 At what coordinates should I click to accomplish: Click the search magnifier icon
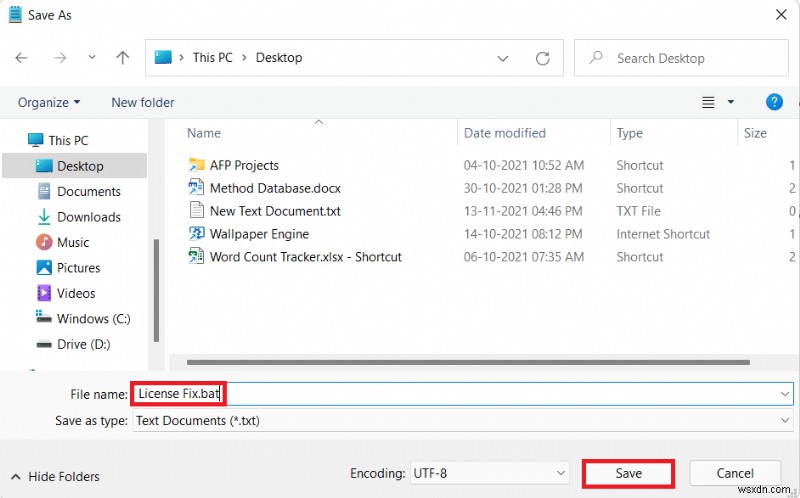pos(595,57)
